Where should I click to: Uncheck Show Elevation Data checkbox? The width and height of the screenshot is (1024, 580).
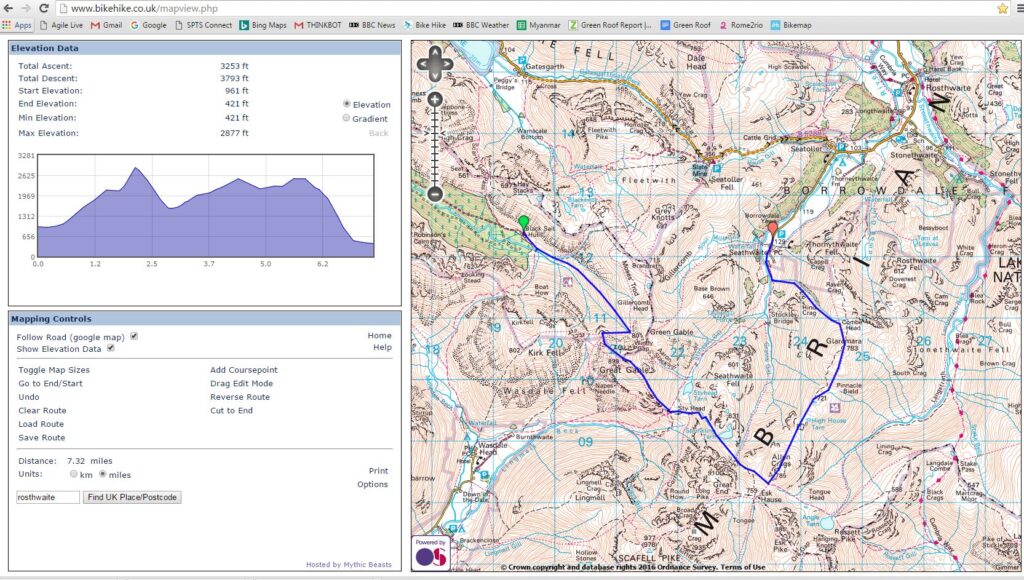[111, 348]
